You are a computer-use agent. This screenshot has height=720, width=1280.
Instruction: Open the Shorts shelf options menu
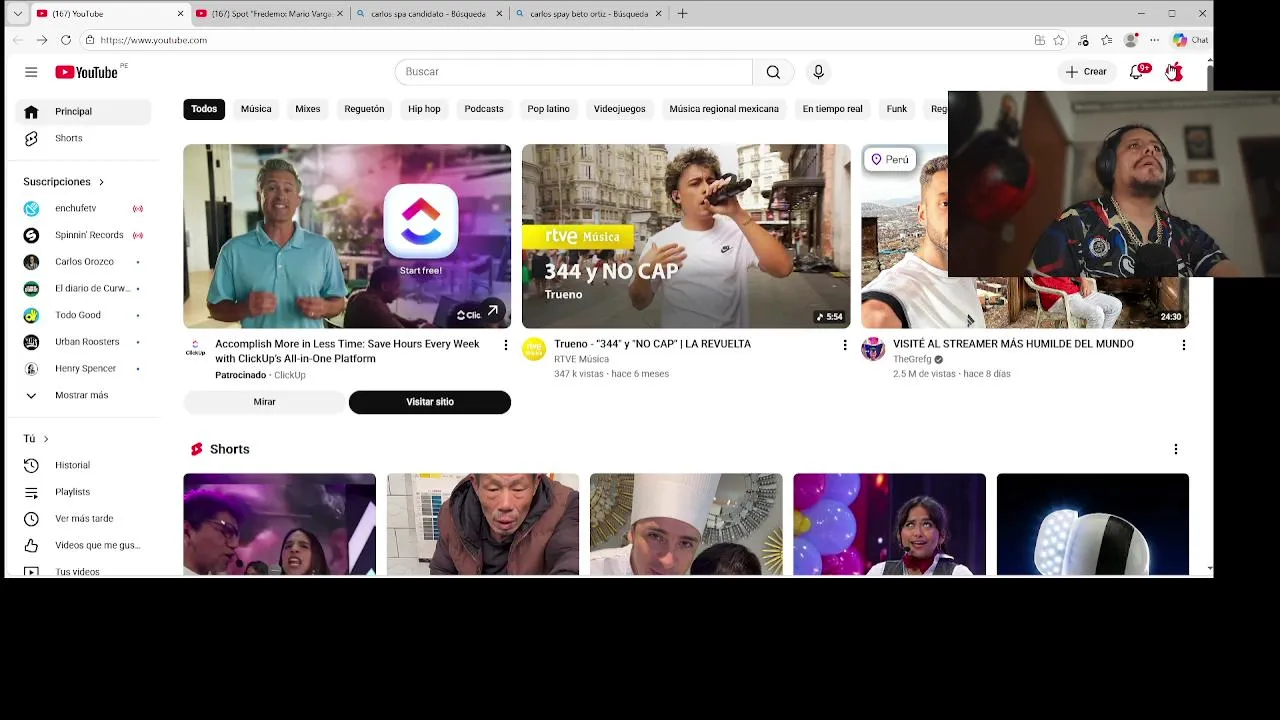coord(1175,450)
